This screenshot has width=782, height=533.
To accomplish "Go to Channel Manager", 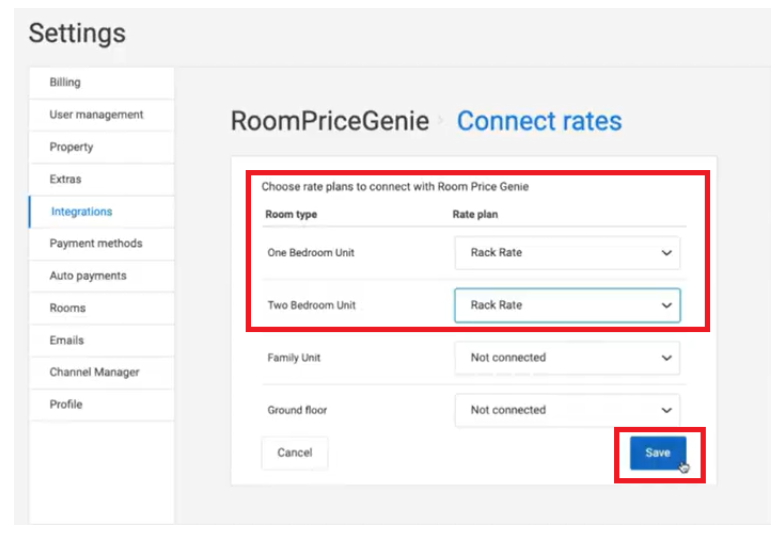I will (x=94, y=372).
